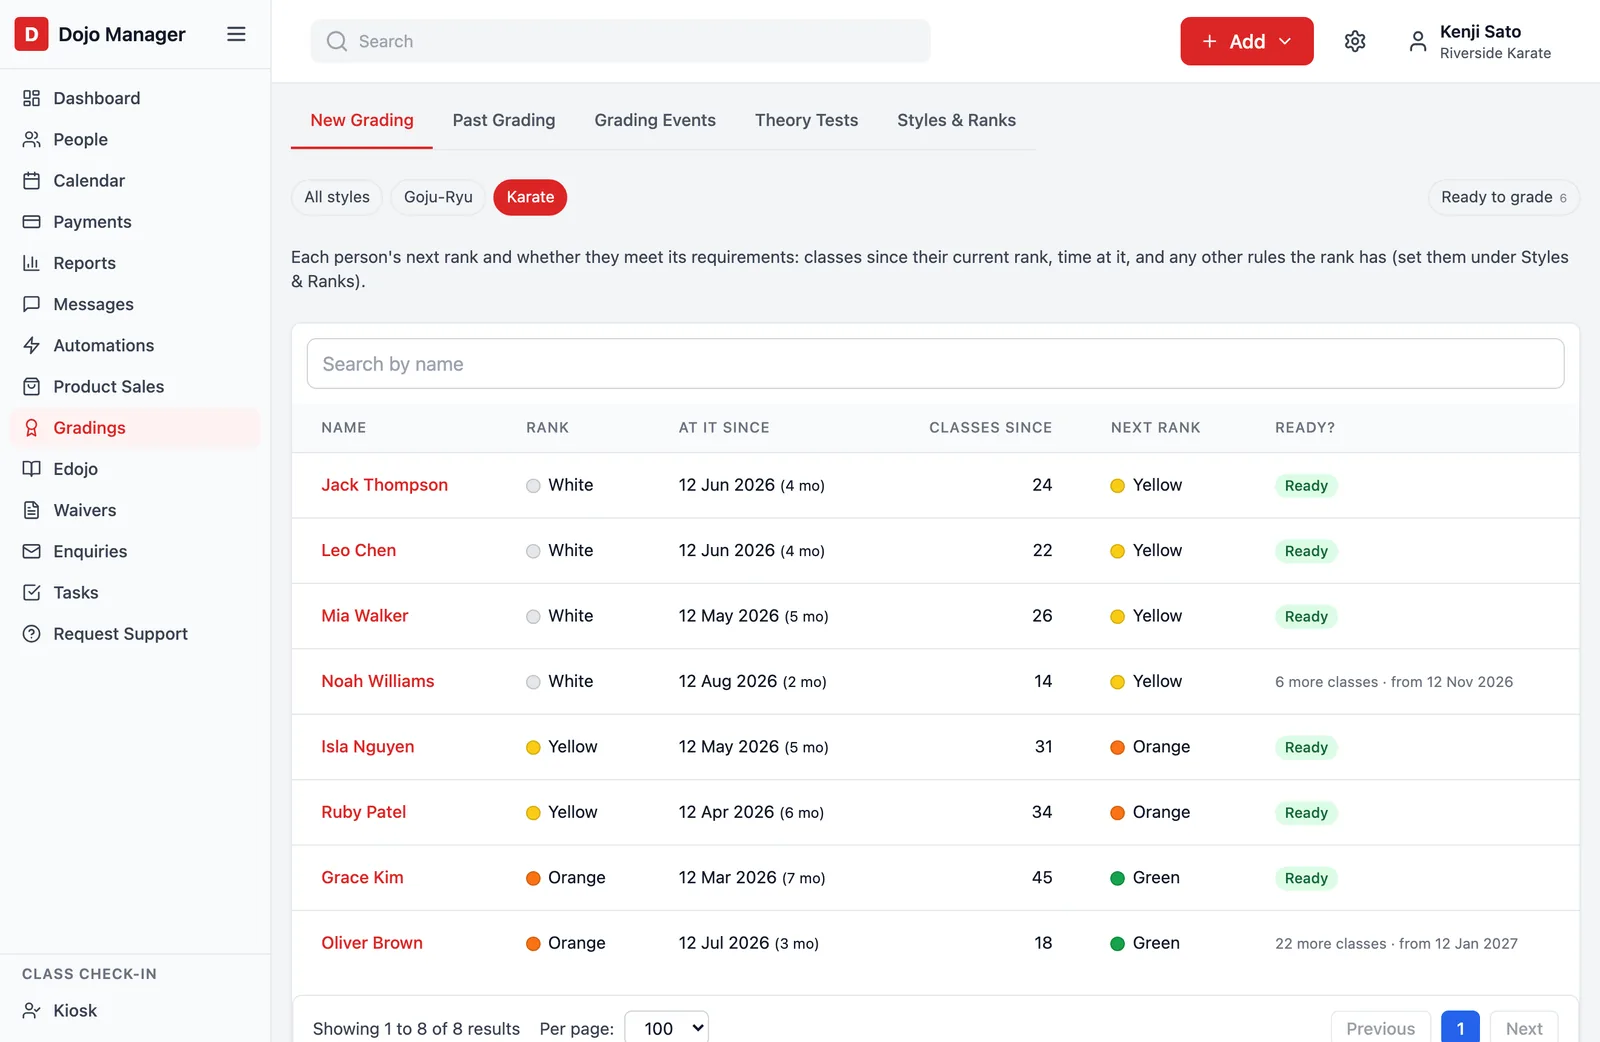Open the Per page dropdown

(667, 1028)
